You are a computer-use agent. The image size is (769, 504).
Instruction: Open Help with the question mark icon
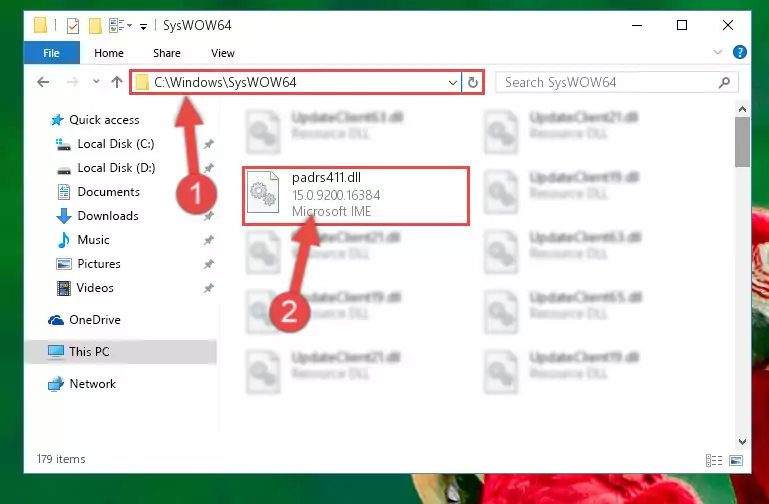(740, 52)
